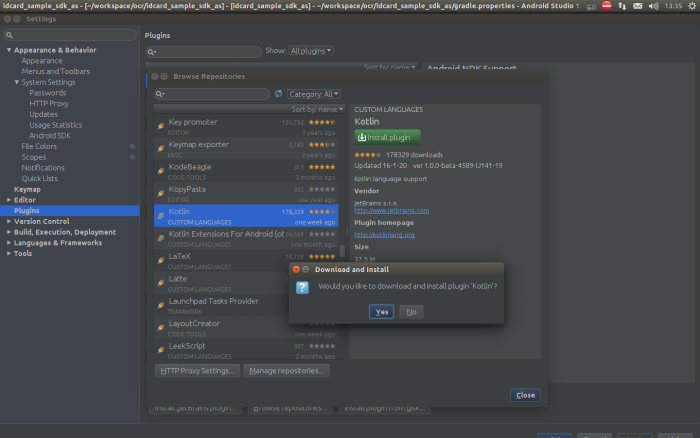Screen dimensions: 700x438
Task: Select the Kotlin plugin row
Action: click(x=246, y=216)
